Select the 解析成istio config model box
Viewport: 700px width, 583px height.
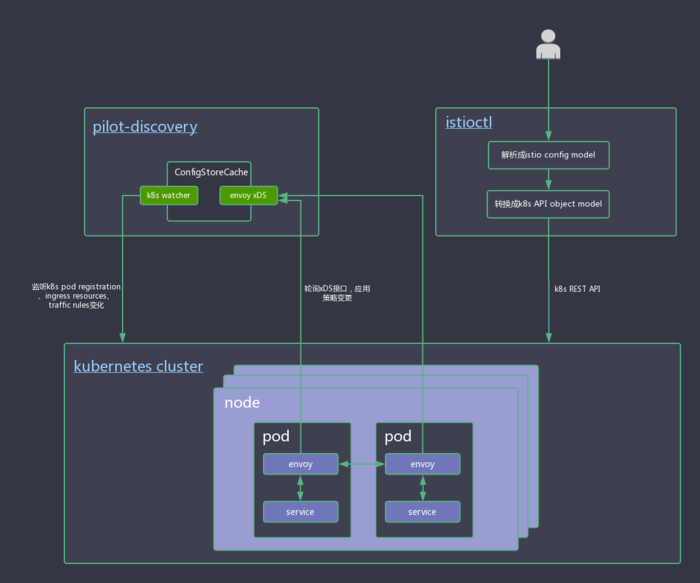click(548, 155)
